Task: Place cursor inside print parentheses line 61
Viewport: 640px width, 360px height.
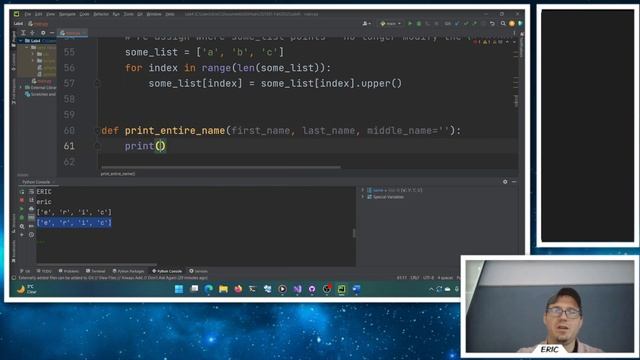Action: pos(161,146)
